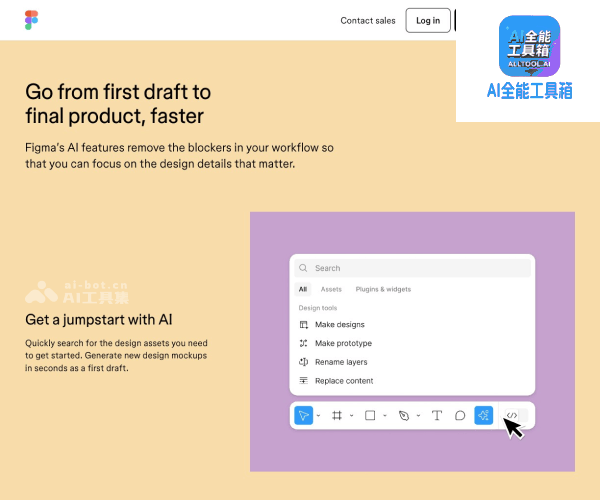
Task: Choose Replace content
Action: (344, 381)
